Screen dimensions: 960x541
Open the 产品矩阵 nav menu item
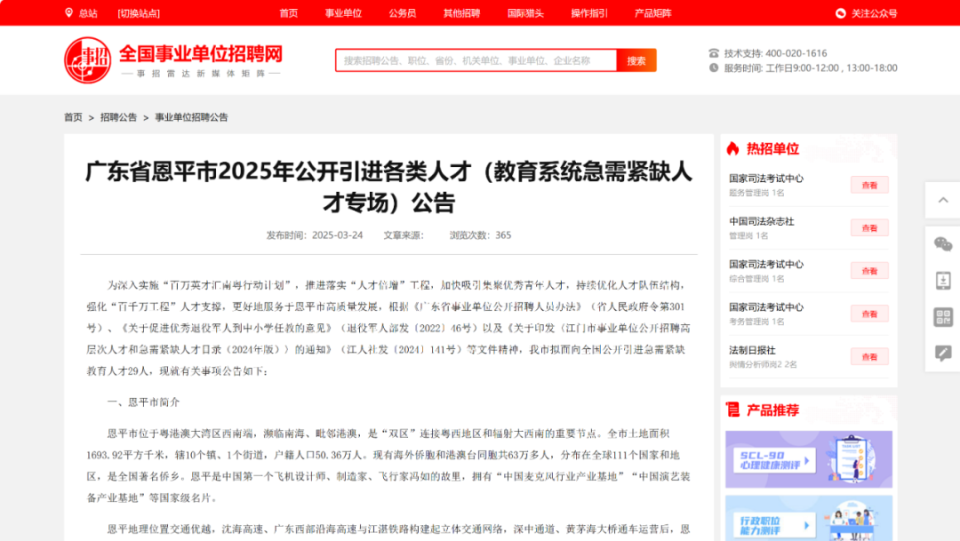[653, 13]
